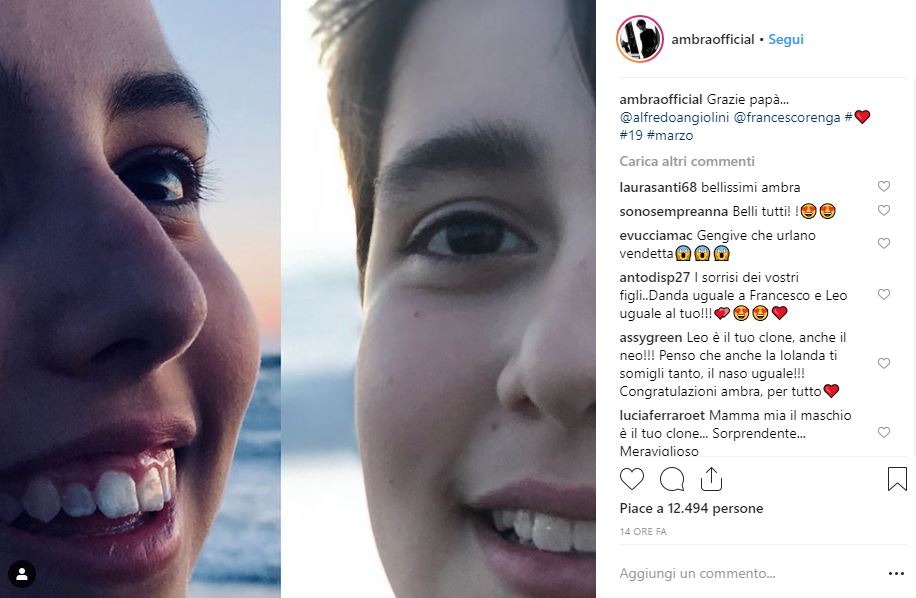Image resolution: width=916 pixels, height=598 pixels.
Task: Open the #marzo hashtag
Action: [x=670, y=135]
